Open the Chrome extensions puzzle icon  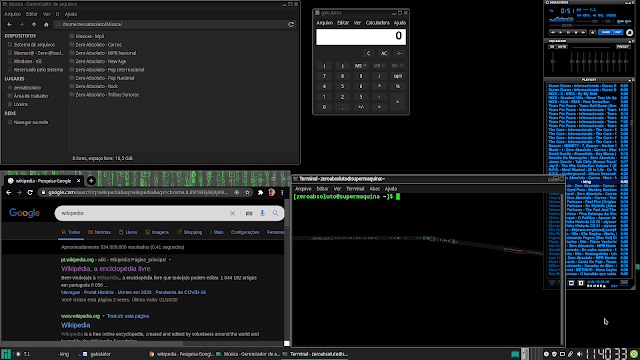coord(260,192)
